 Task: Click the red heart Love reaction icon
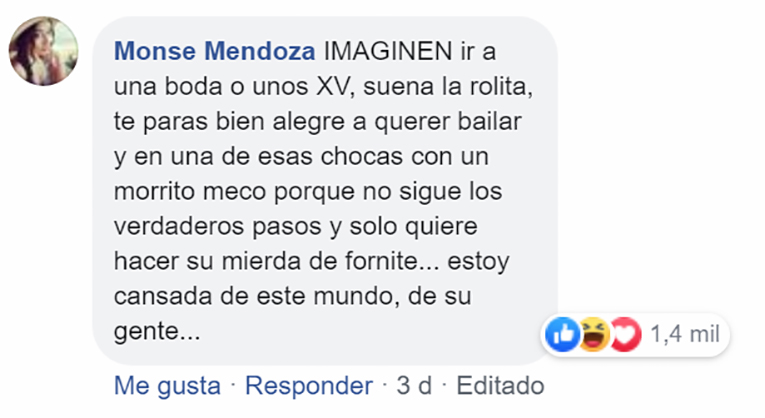[625, 335]
